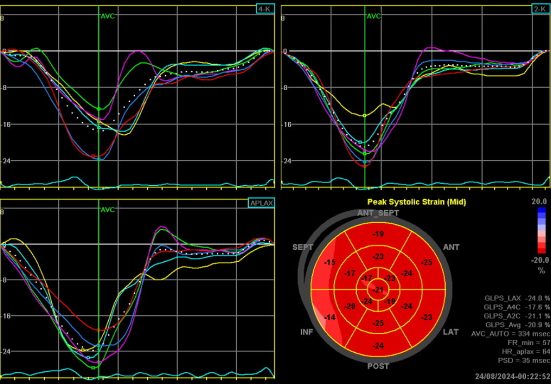Click the GLPS_Avg value readout
Image resolution: width=551 pixels, height=384 pixels.
[x=517, y=325]
